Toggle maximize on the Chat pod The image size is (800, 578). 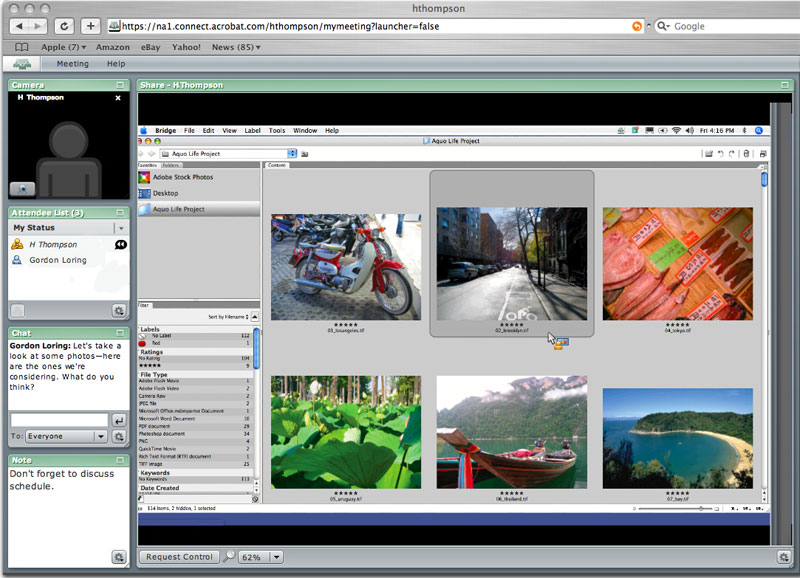pyautogui.click(x=120, y=333)
